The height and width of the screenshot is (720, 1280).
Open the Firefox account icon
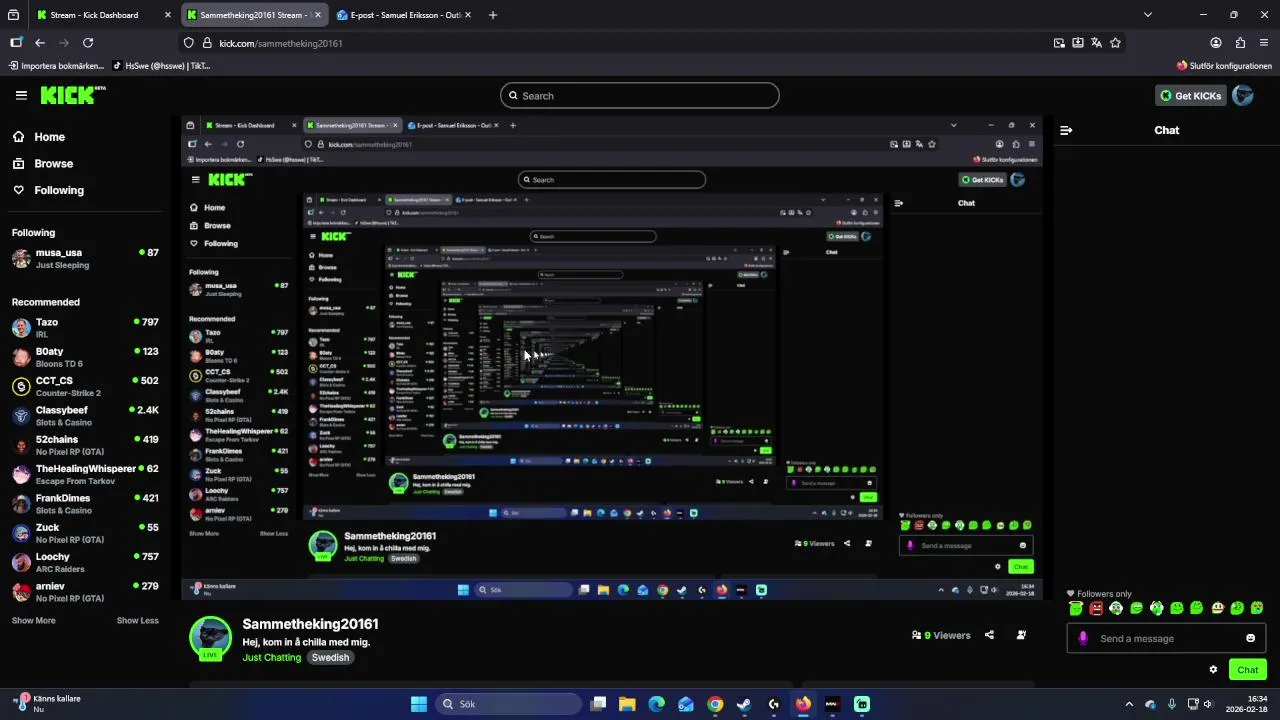coord(1216,43)
